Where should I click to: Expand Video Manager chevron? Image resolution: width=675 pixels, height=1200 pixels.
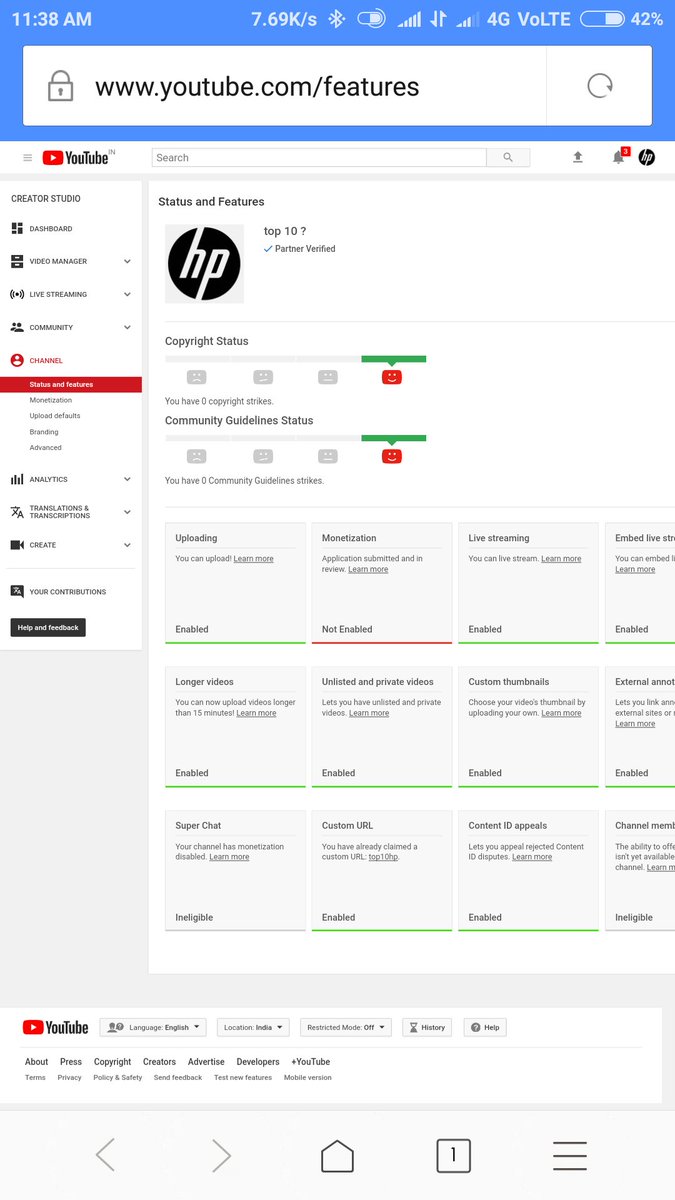click(127, 261)
